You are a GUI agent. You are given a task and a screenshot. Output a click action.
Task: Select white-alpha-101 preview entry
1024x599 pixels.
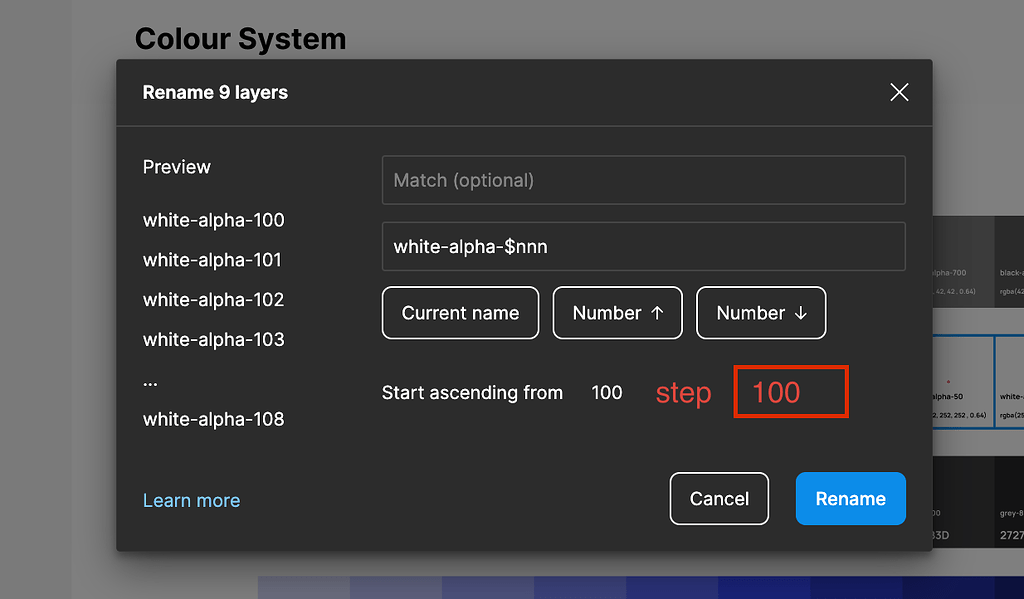coord(212,260)
